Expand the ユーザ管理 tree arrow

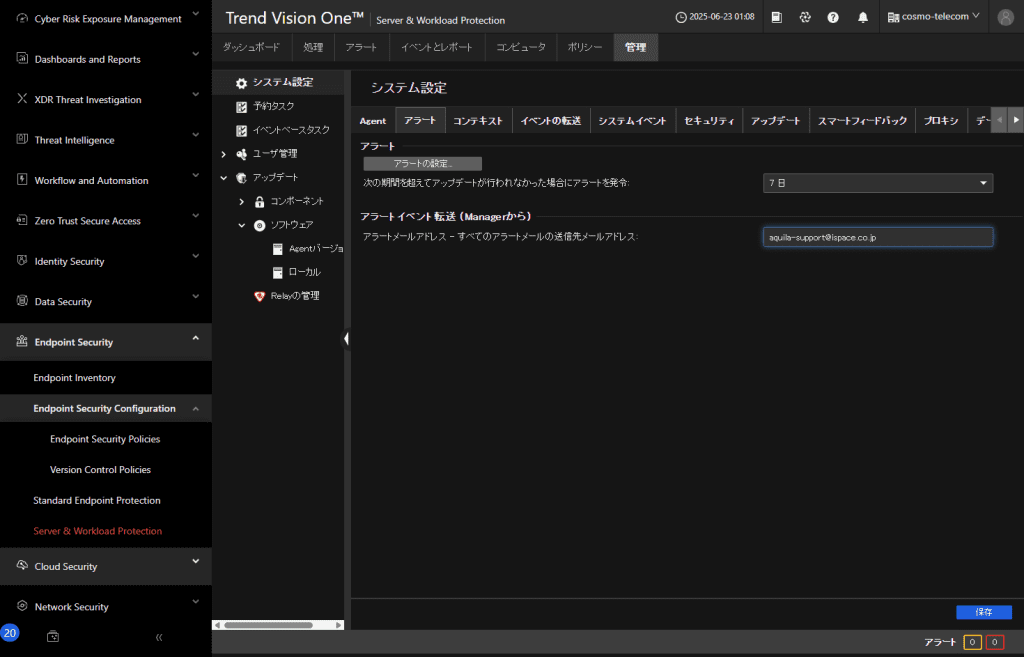pyautogui.click(x=224, y=154)
